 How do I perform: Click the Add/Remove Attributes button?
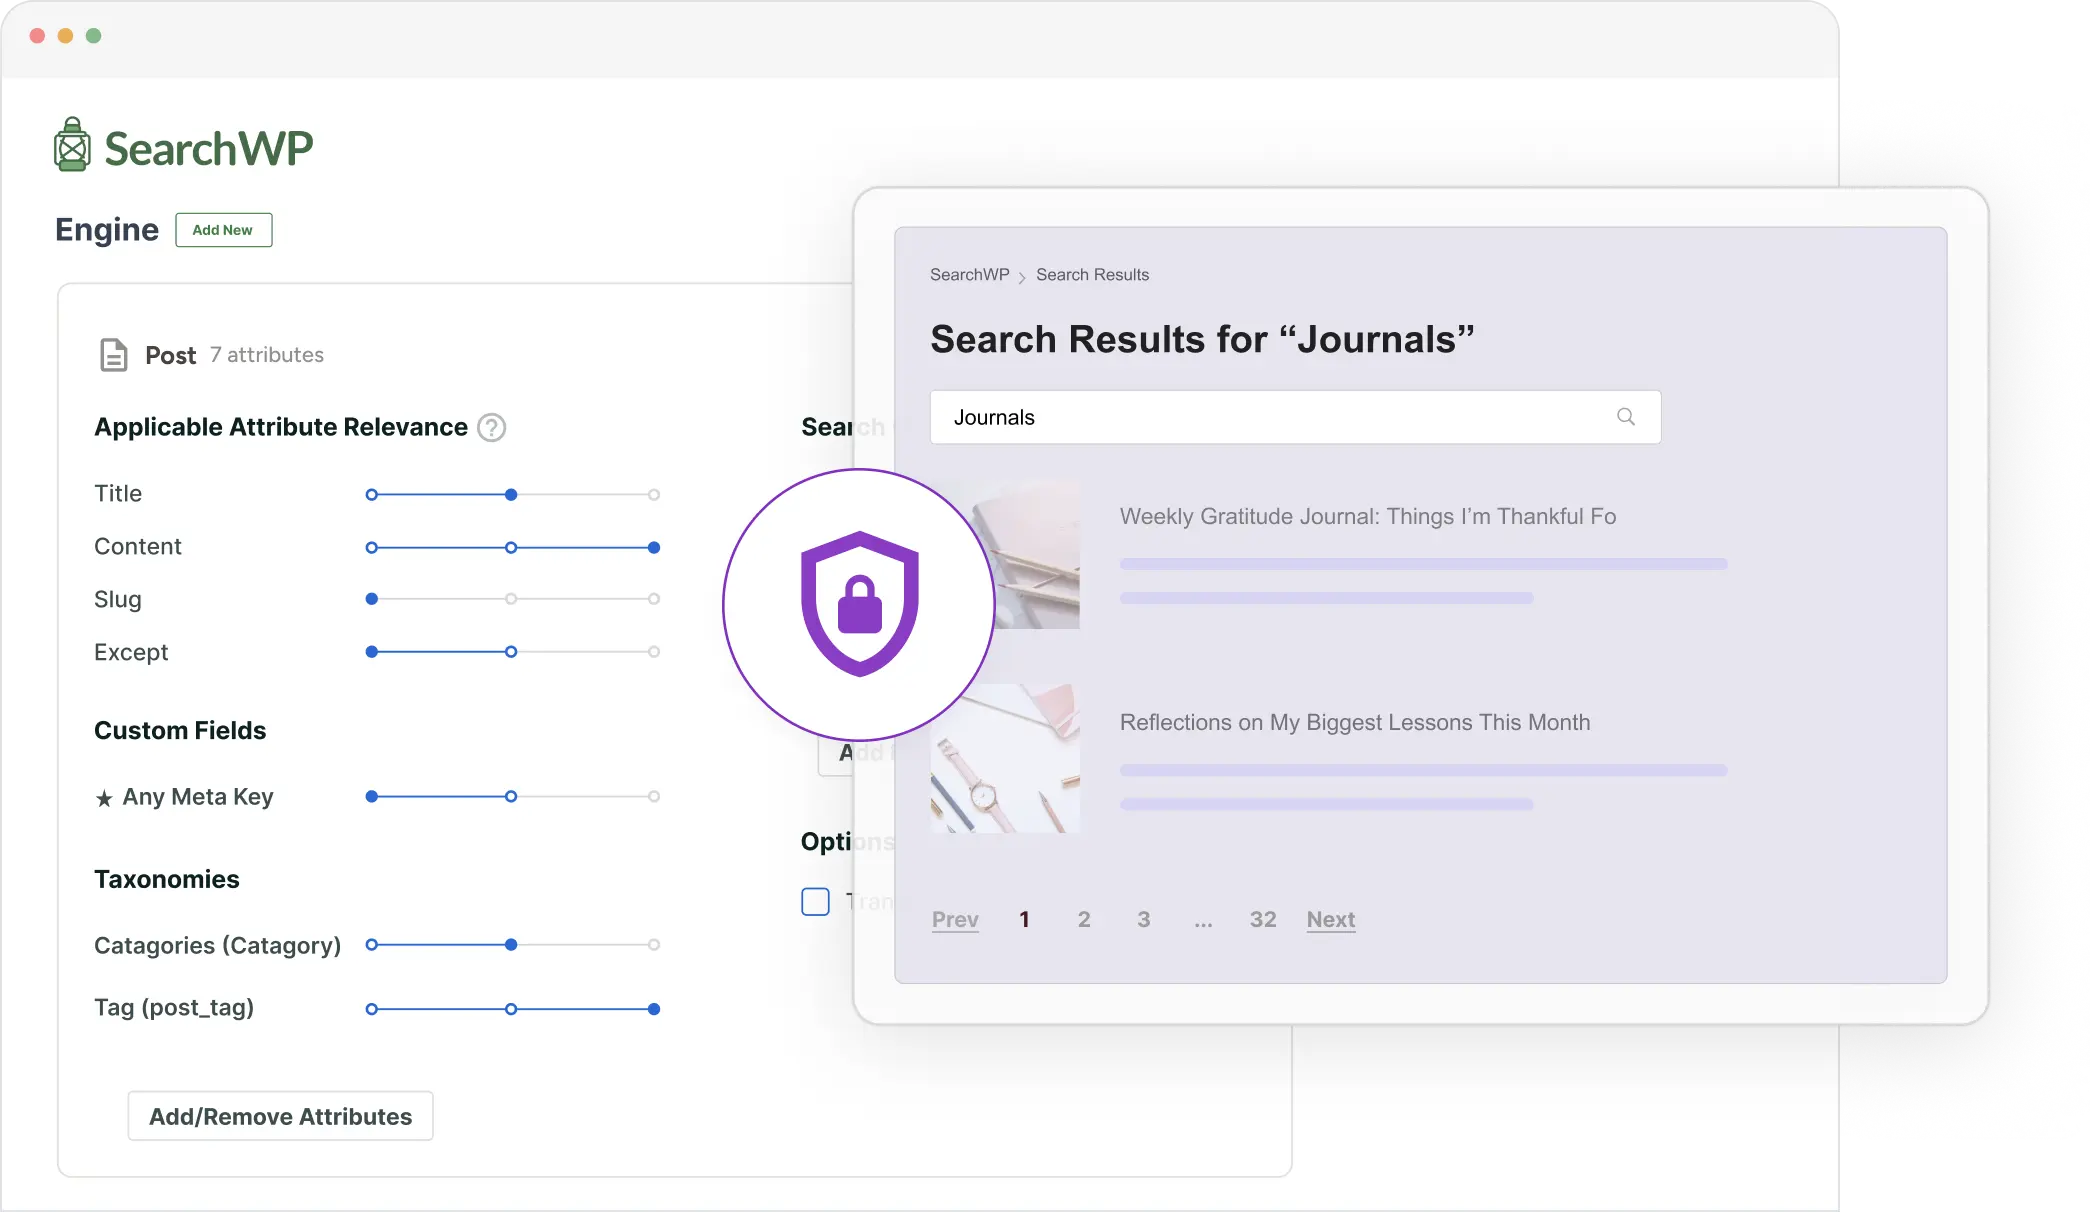279,1116
